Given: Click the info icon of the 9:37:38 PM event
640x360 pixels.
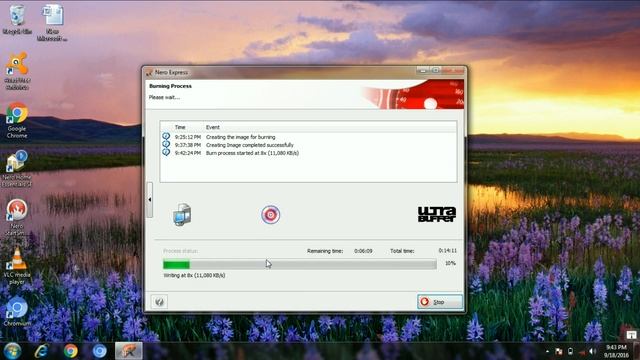Looking at the screenshot, I should click(166, 144).
